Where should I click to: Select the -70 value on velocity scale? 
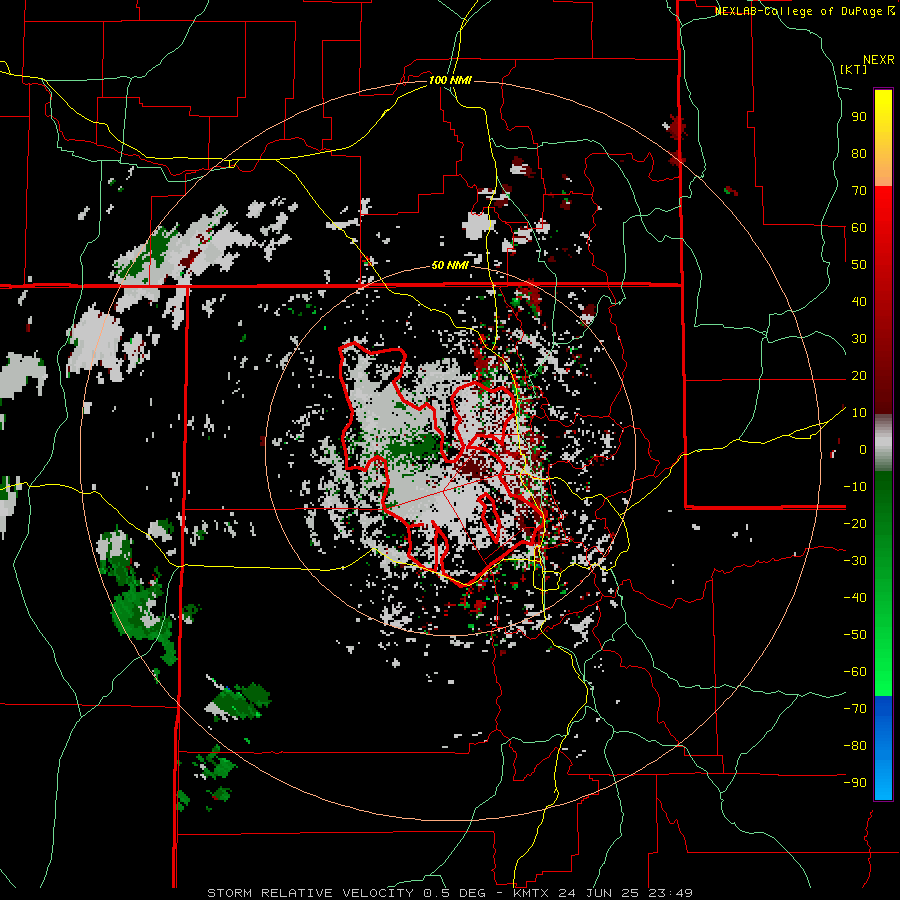(855, 709)
